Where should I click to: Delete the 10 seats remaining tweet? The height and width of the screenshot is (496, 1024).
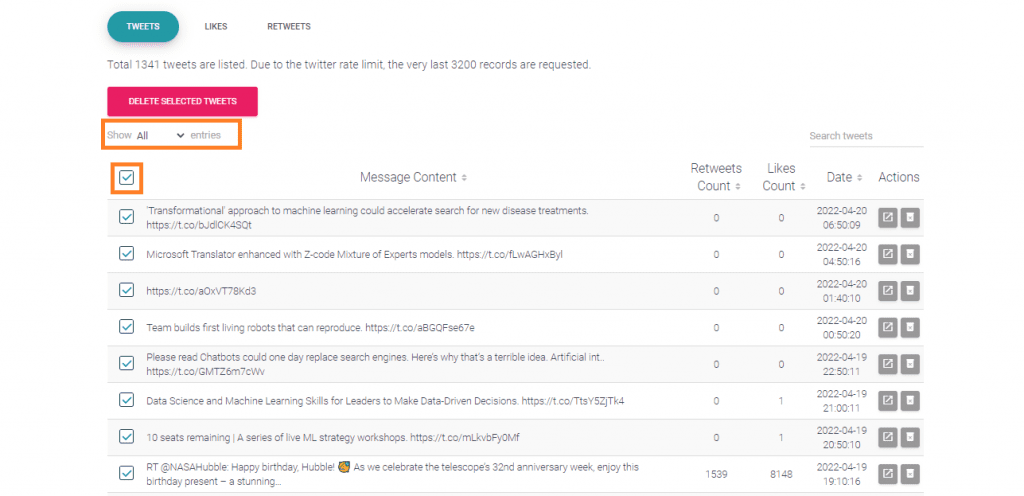(x=910, y=437)
